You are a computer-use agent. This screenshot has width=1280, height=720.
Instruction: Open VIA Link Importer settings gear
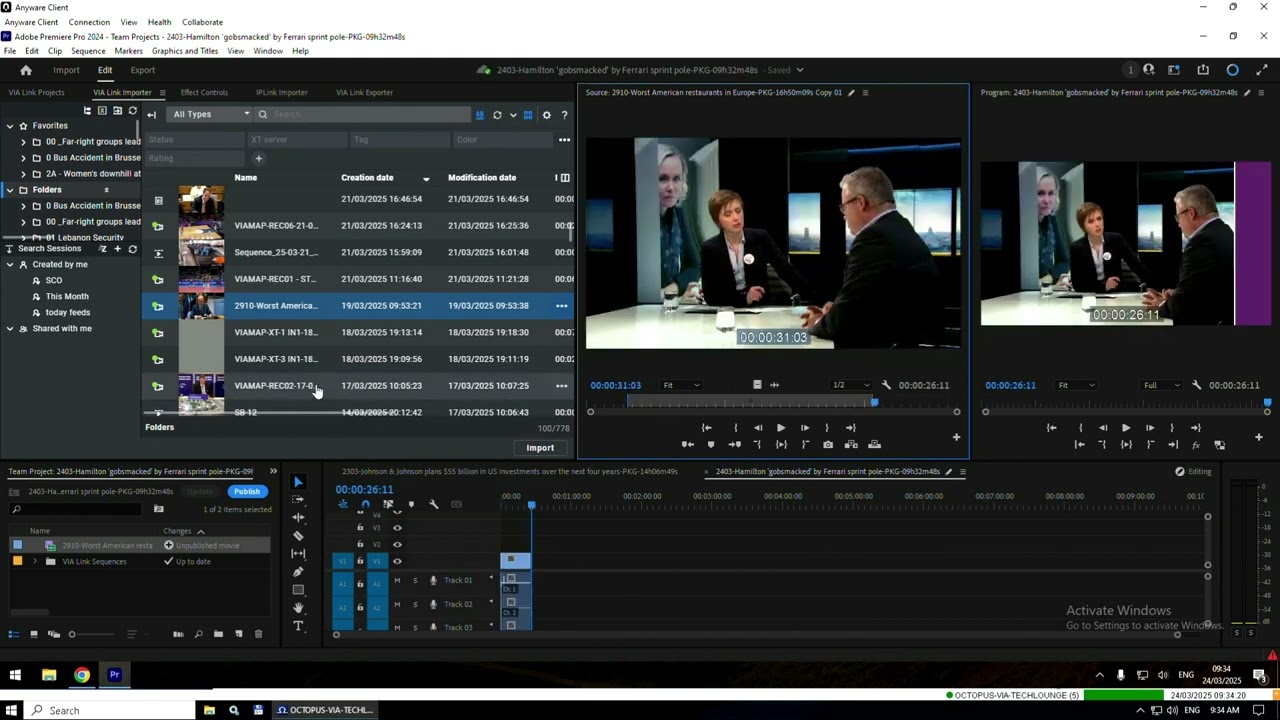(x=546, y=115)
